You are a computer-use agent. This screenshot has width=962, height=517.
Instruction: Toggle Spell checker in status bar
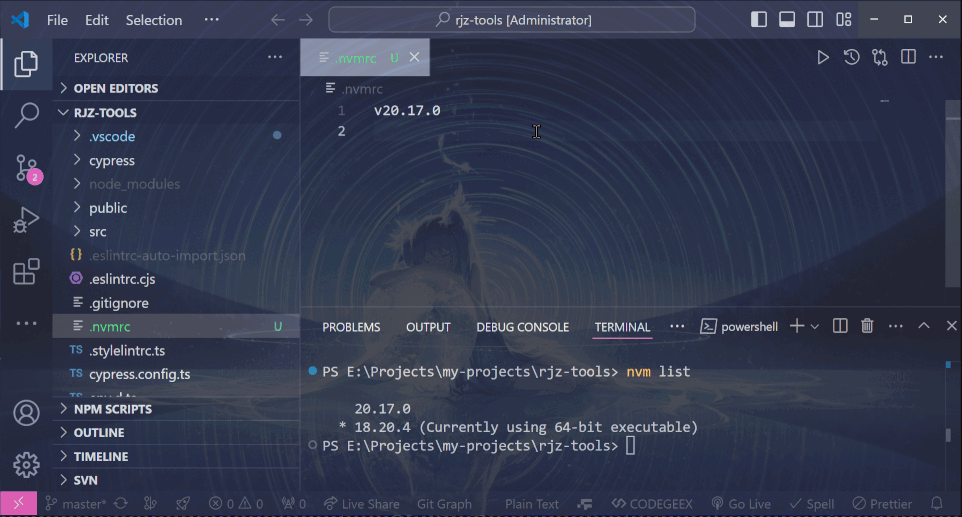tap(812, 504)
